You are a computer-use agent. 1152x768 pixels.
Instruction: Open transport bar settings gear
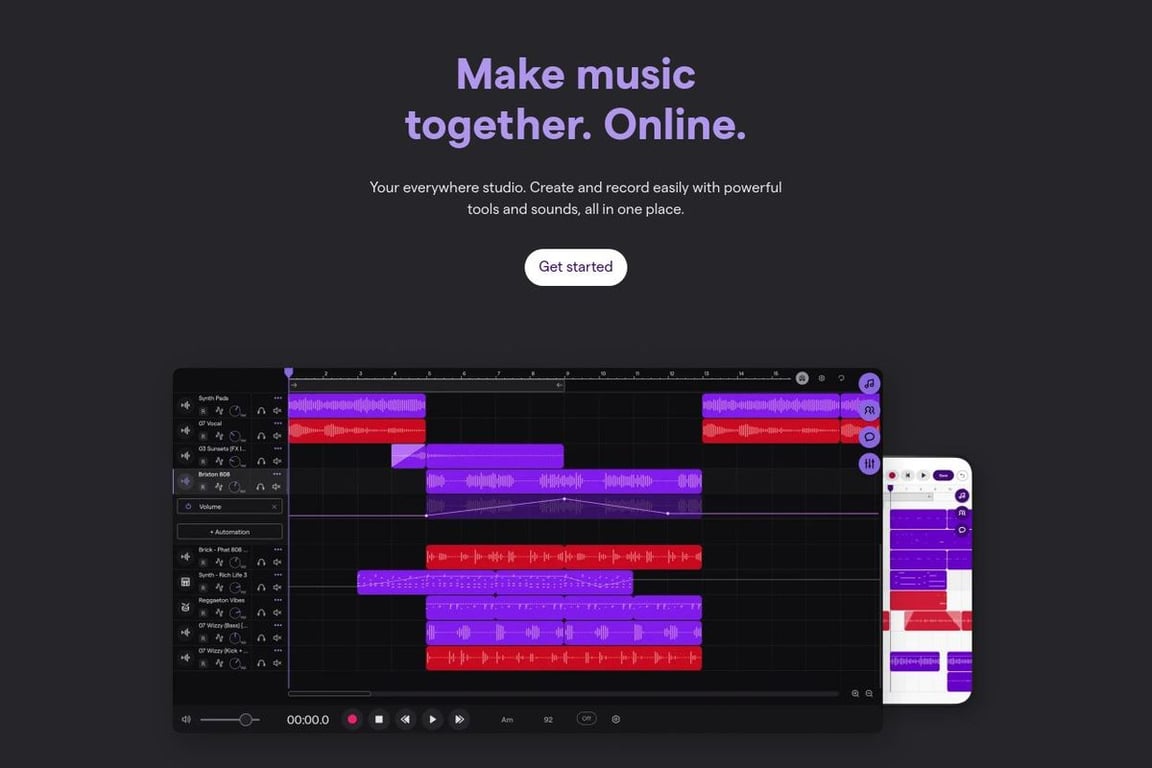pyautogui.click(x=615, y=718)
